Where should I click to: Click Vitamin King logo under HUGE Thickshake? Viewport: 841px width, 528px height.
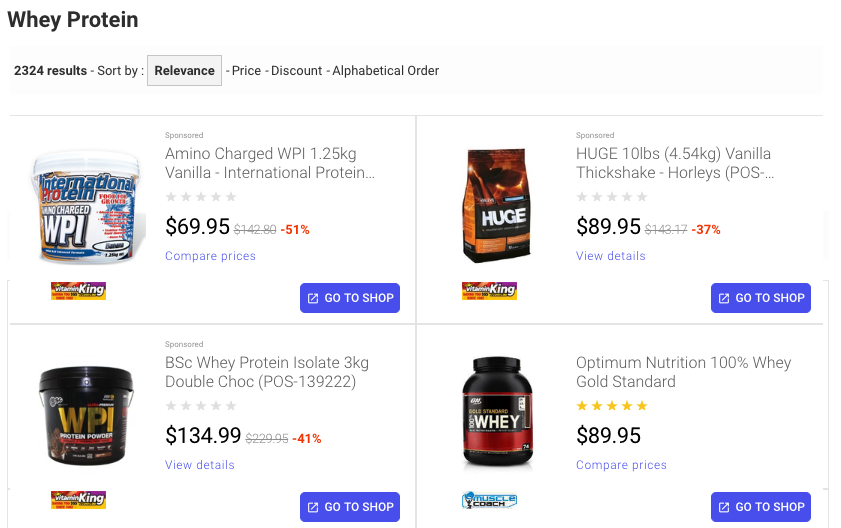click(x=489, y=291)
